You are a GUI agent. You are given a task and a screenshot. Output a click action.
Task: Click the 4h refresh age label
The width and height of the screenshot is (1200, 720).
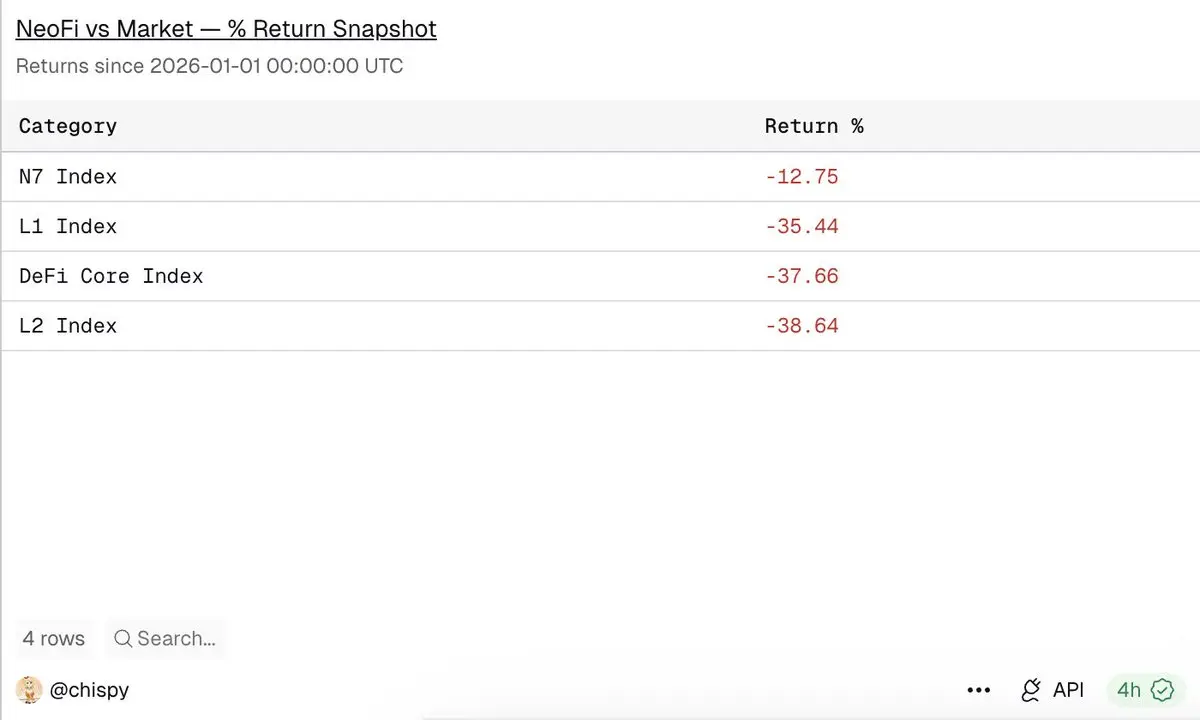1129,690
